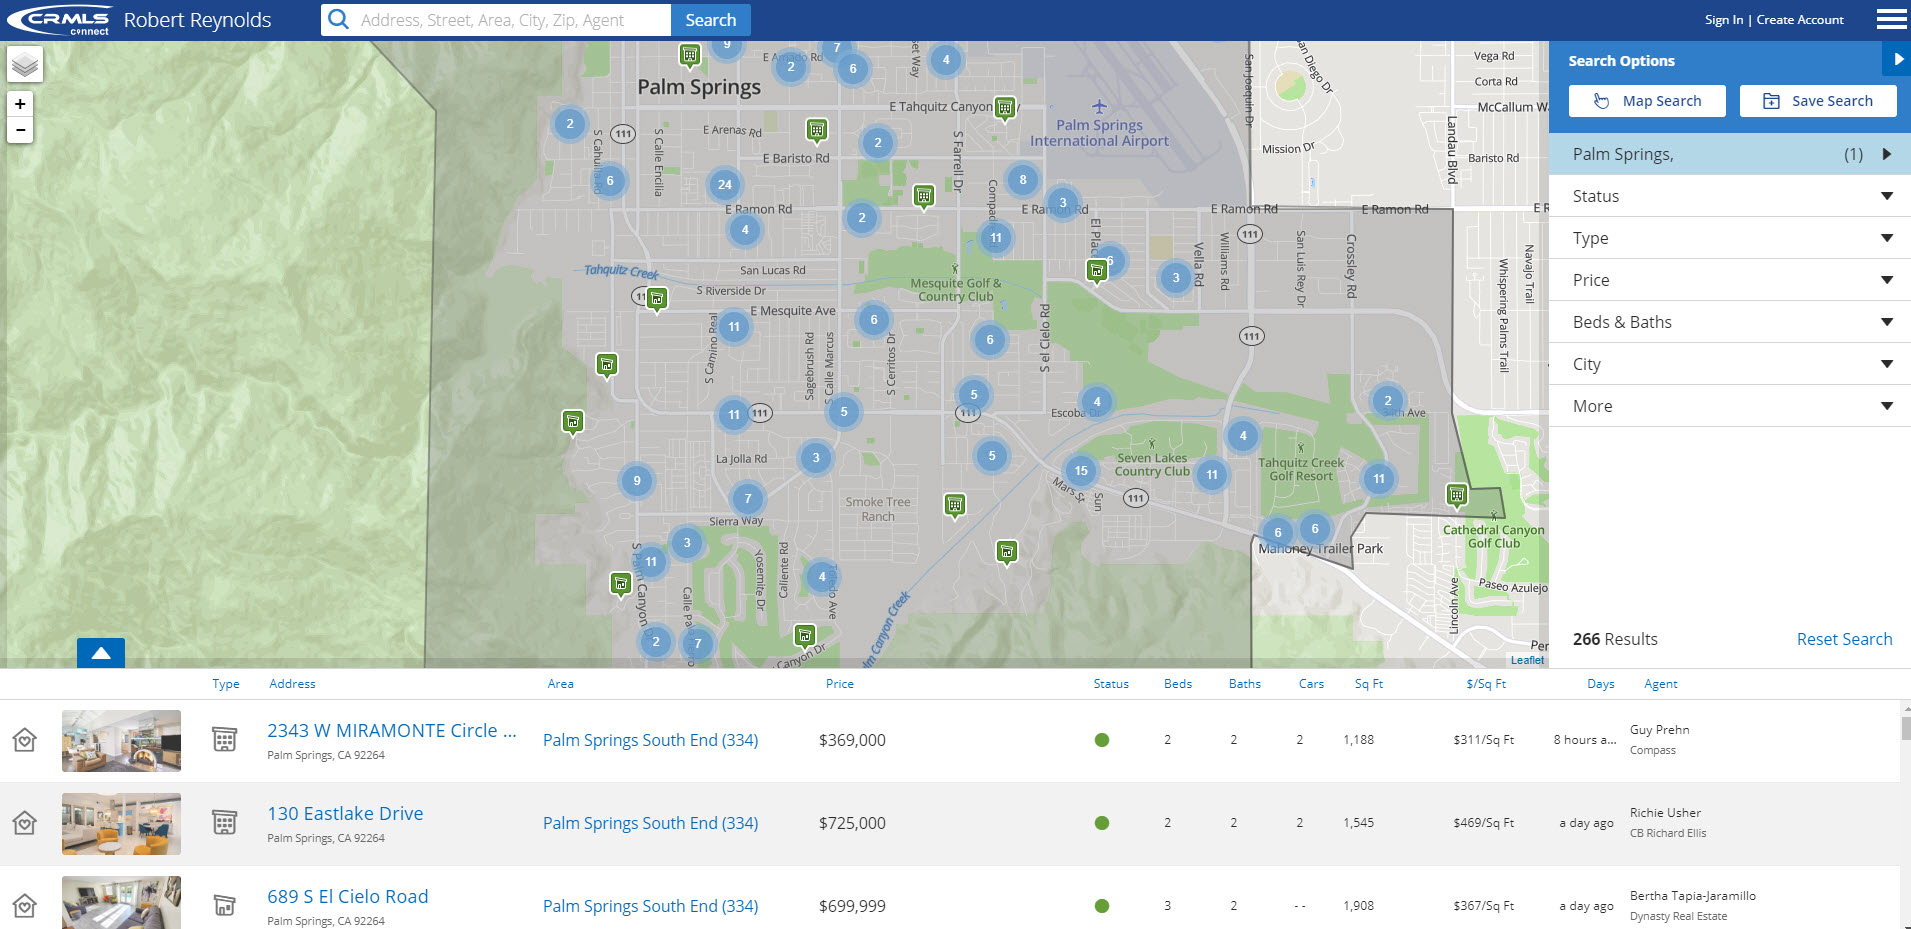
Task: Expand the Status filter dropdown
Action: click(x=1729, y=196)
